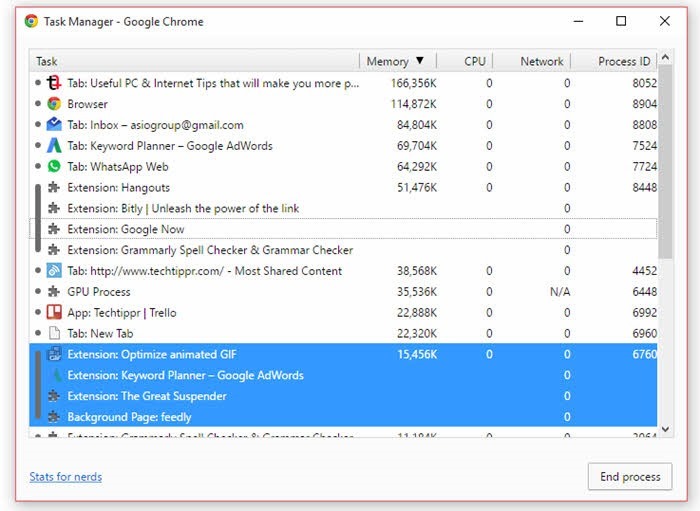Select Extension: Hangouts row

tap(343, 187)
